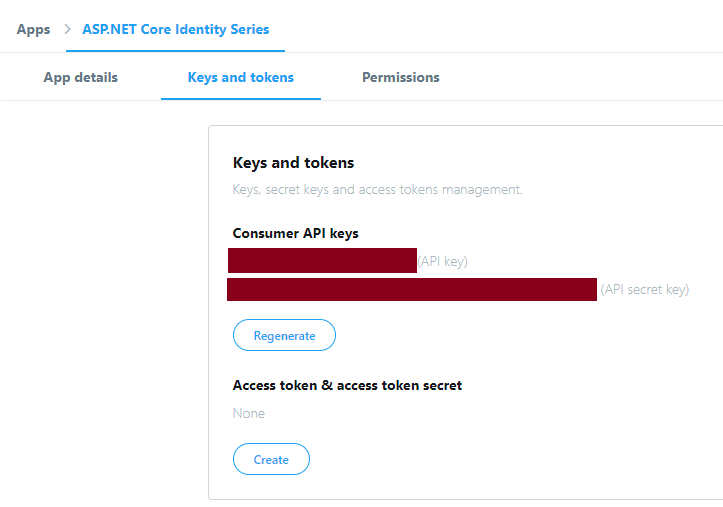The image size is (723, 507).
Task: Open the Permissions tab
Action: point(400,77)
